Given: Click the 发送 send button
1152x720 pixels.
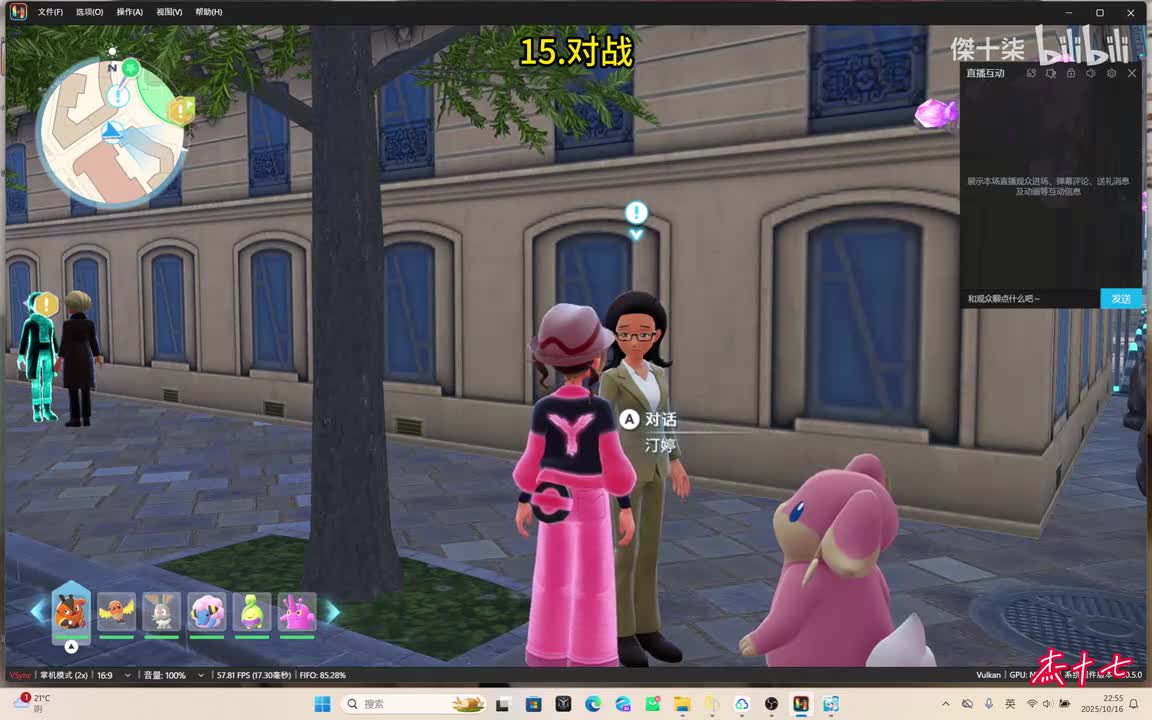Looking at the screenshot, I should point(1121,298).
